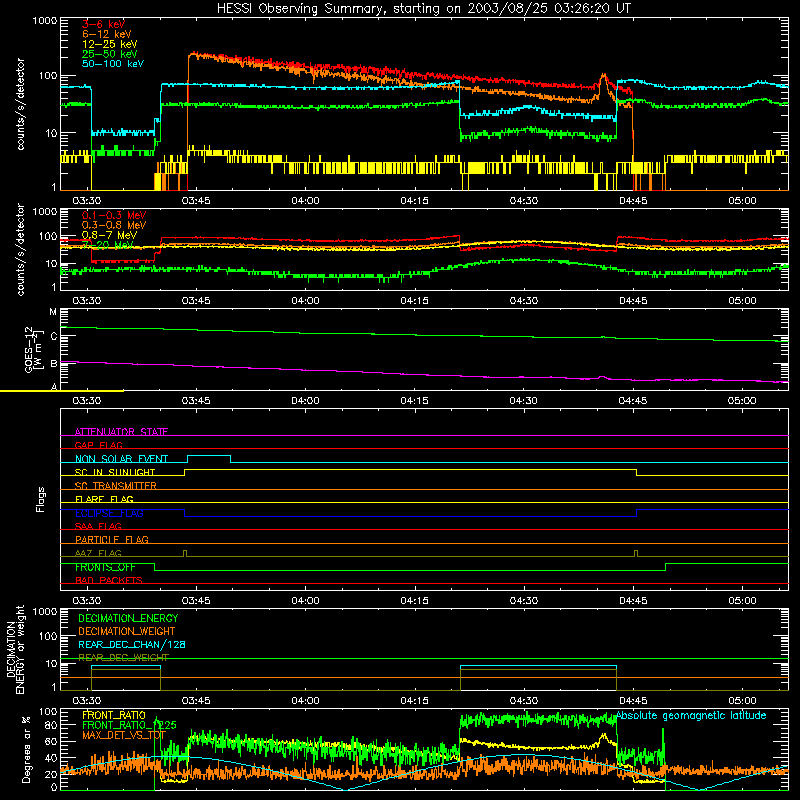Select the SC_IN_SUNLIGHT flag label
This screenshot has height=800, width=800.
click(x=115, y=472)
